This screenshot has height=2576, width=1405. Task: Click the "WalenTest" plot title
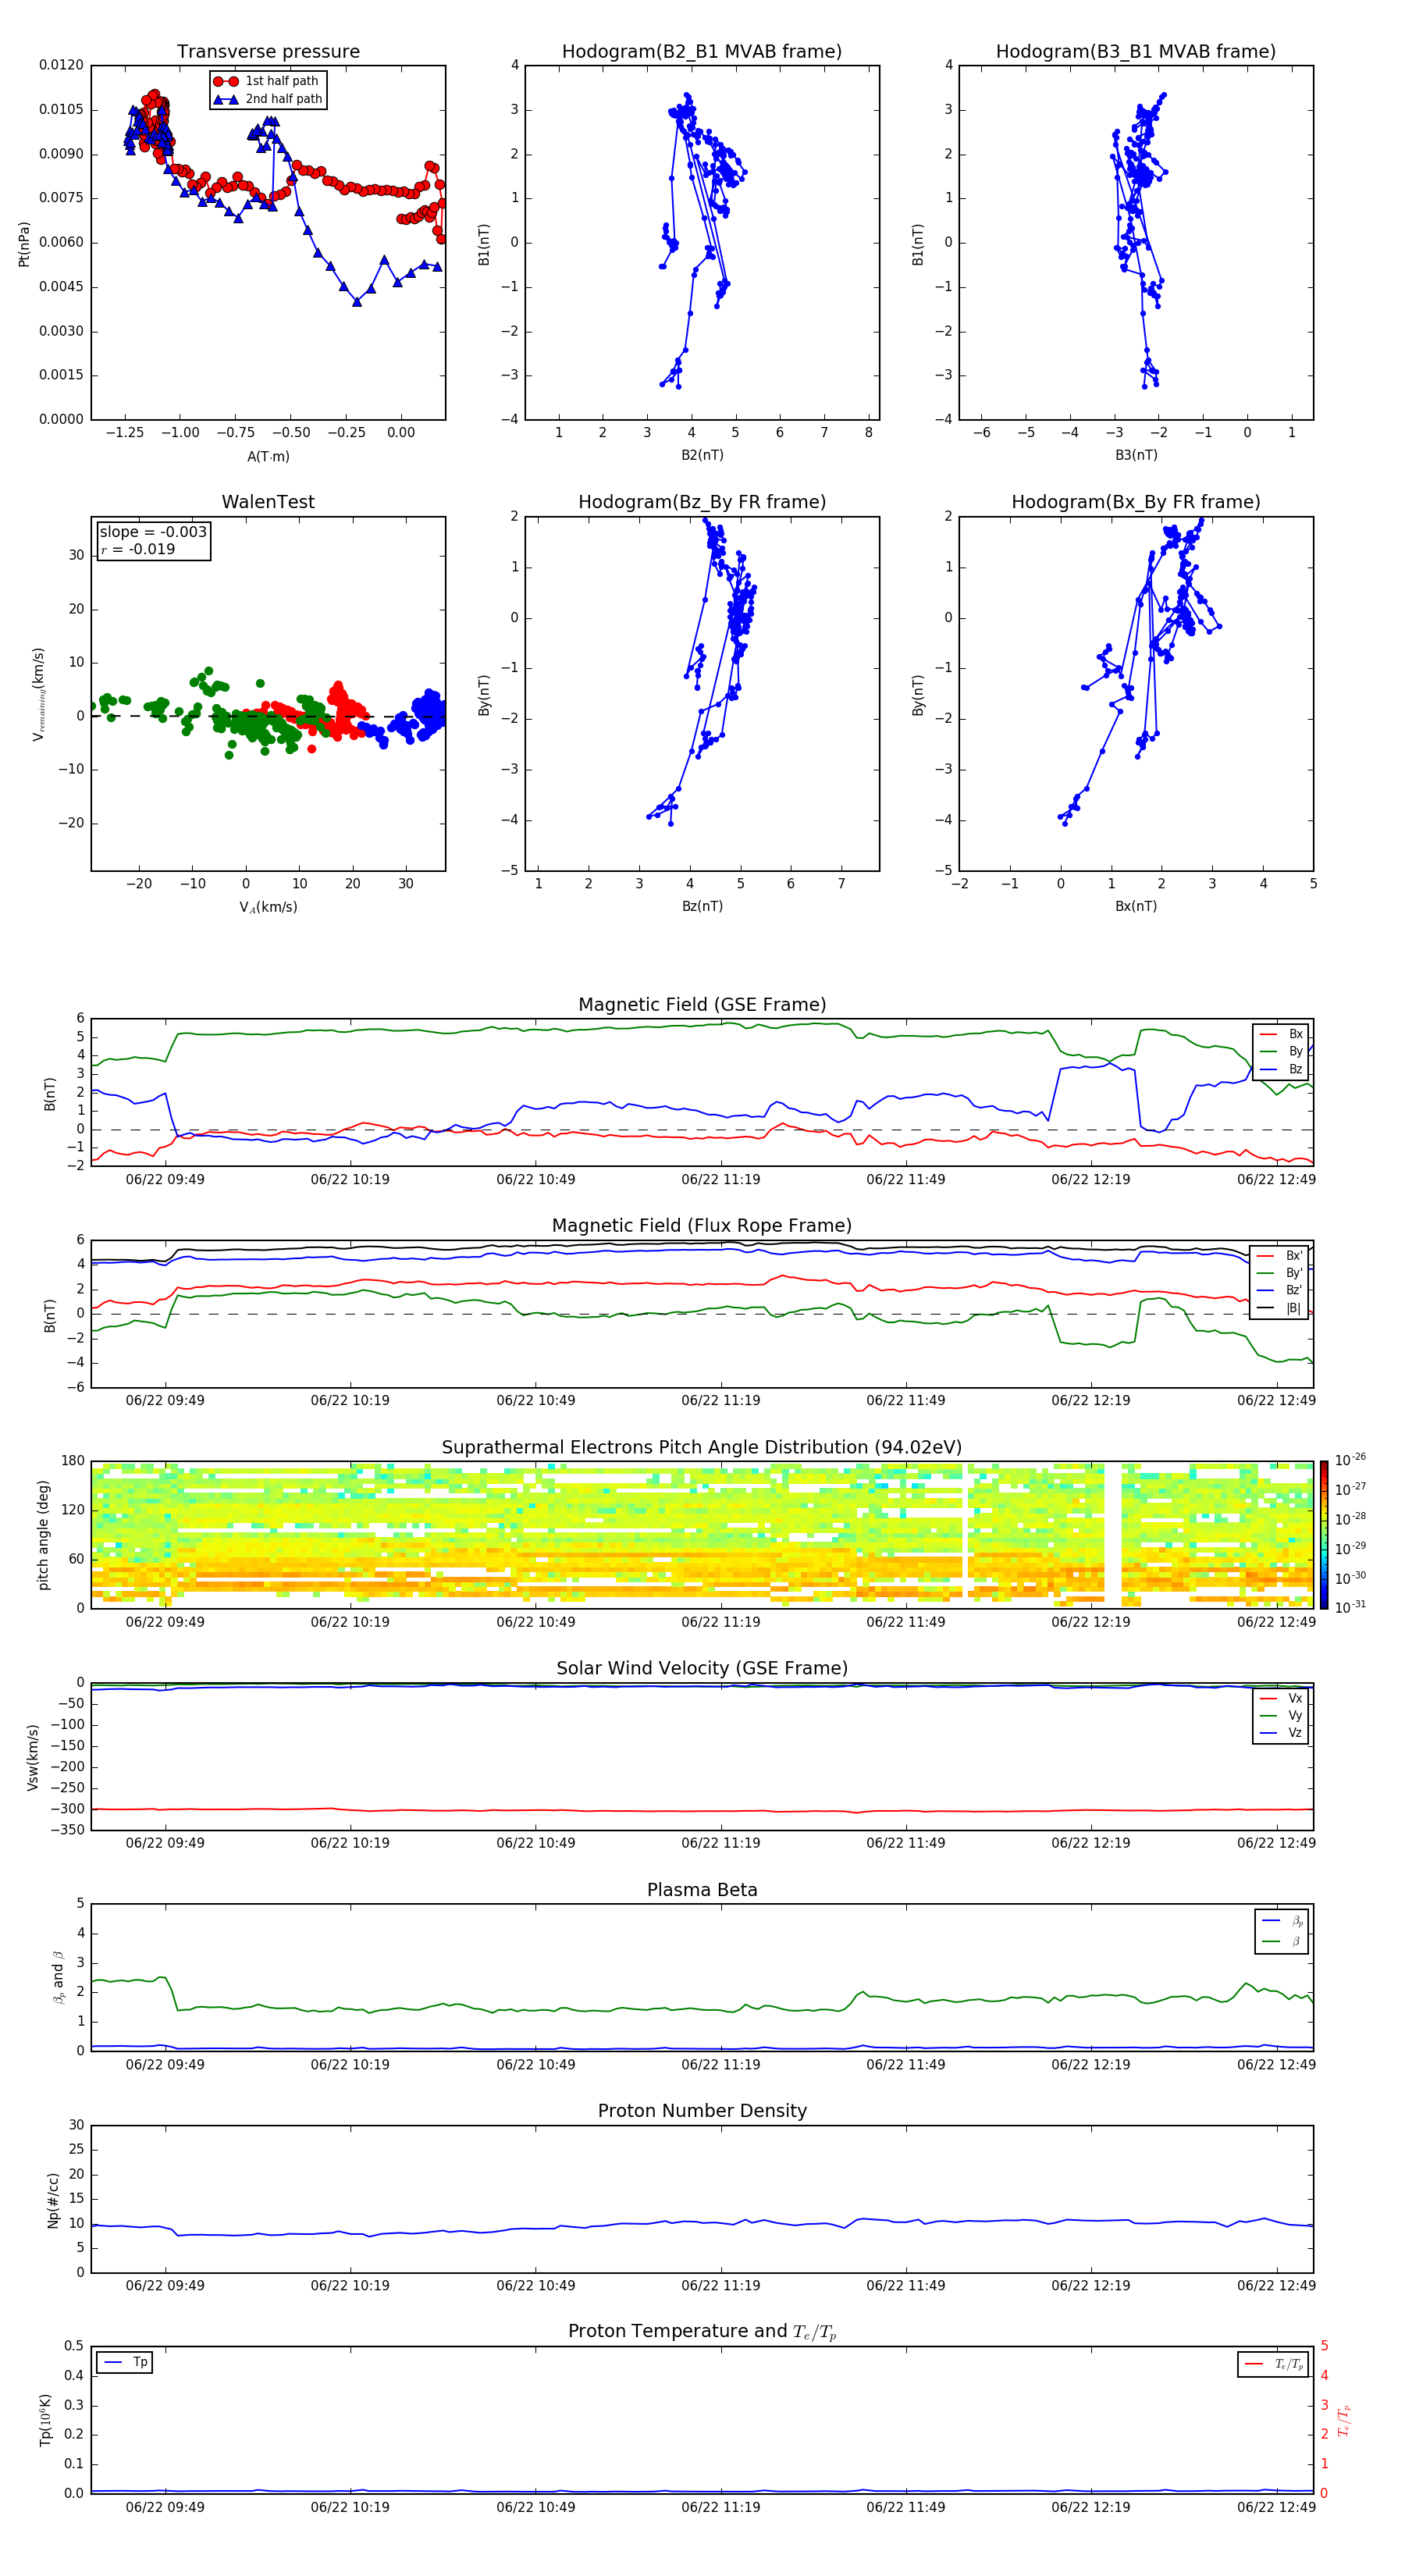point(268,502)
